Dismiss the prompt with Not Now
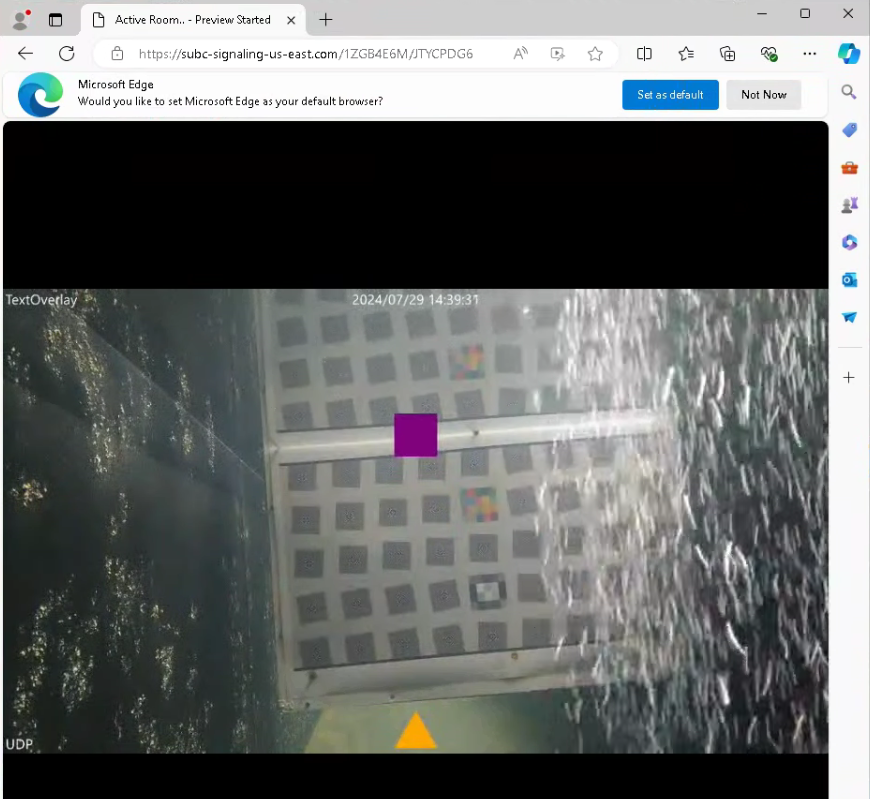The width and height of the screenshot is (870, 799). click(763, 95)
